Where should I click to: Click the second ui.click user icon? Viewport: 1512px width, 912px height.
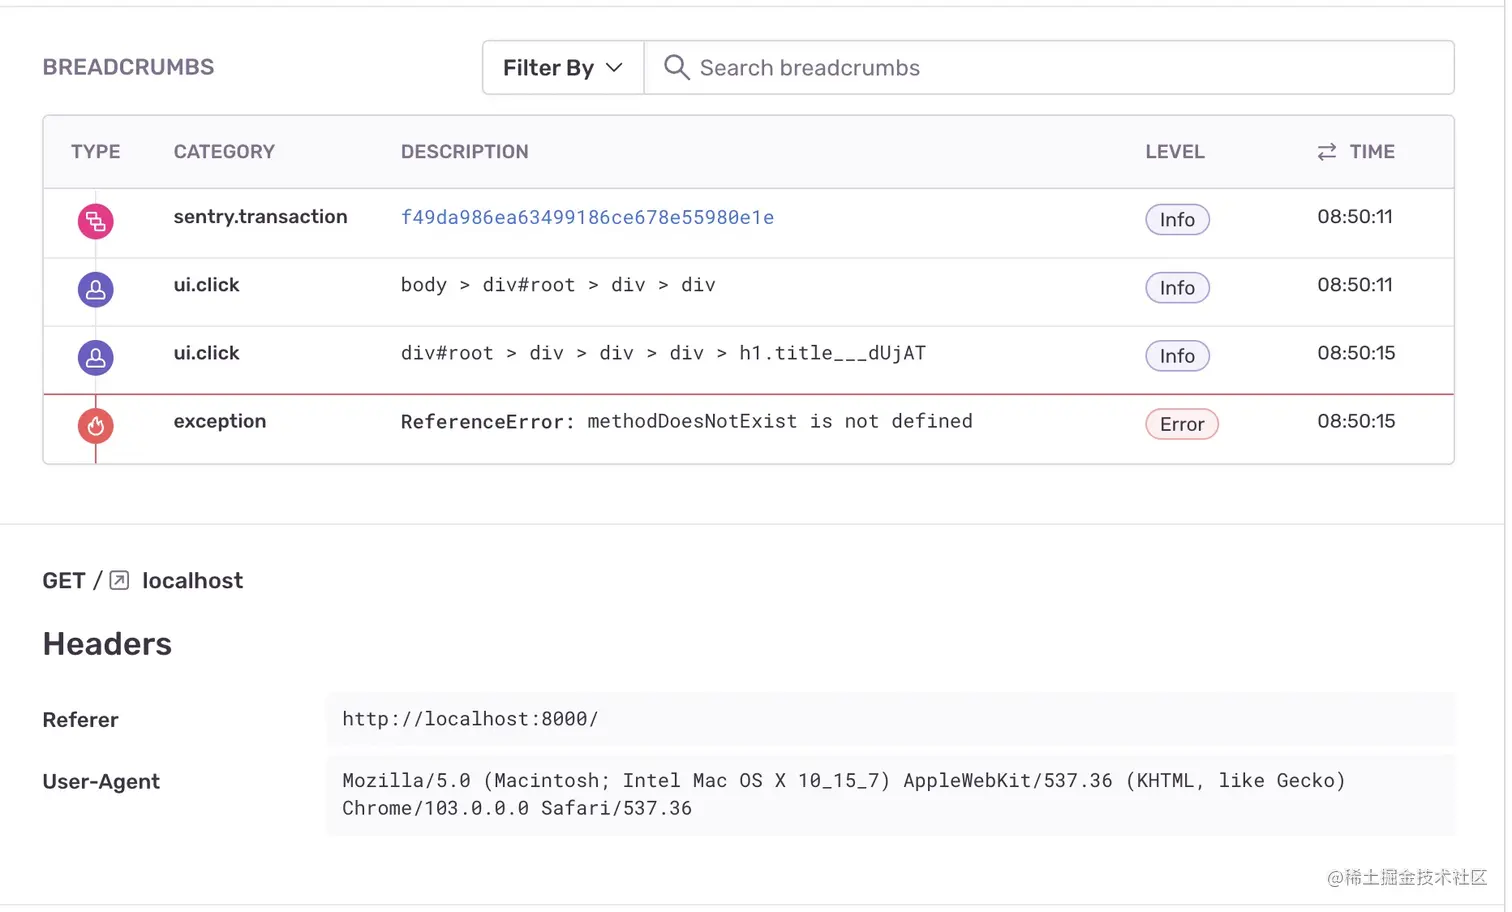point(95,357)
